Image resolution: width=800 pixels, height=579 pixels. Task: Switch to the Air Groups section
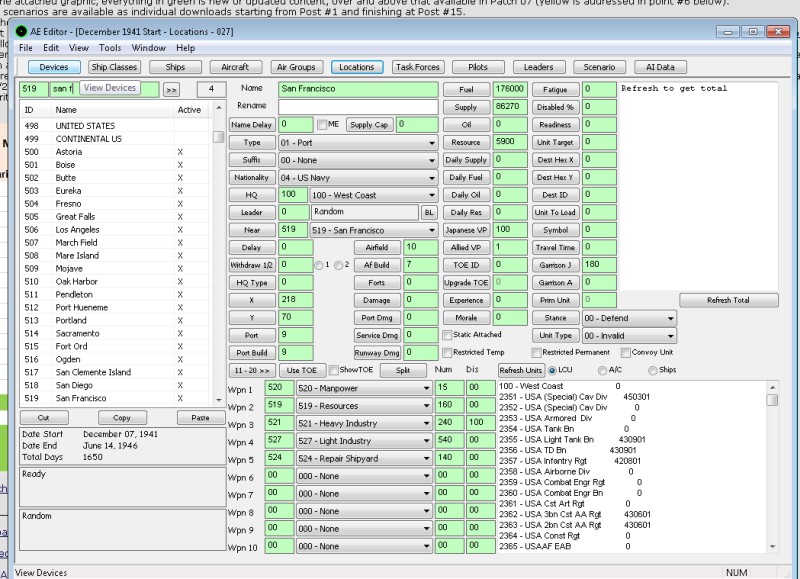[x=296, y=67]
